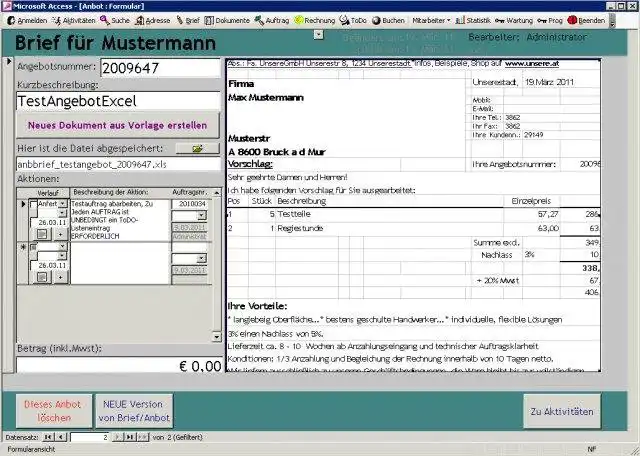This screenshot has height=456, width=640.
Task: Click the red Beenden button
Action: coord(586,20)
